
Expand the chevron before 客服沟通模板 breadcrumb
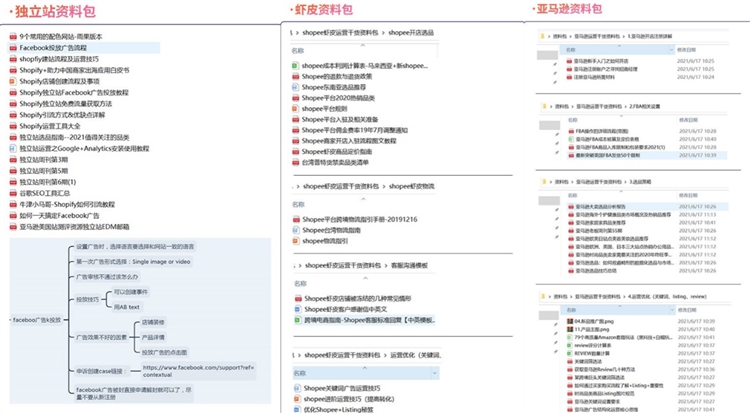386,265
